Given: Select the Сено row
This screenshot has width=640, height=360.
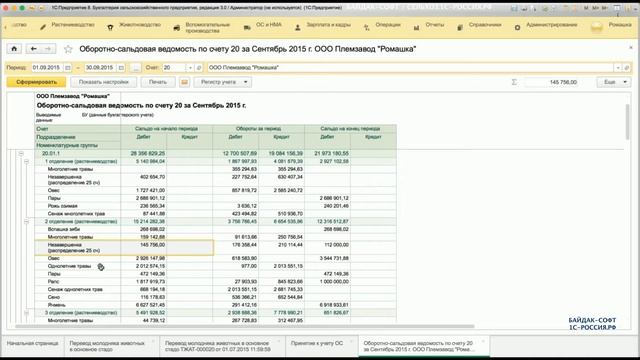Looking at the screenshot, I should (216, 297).
